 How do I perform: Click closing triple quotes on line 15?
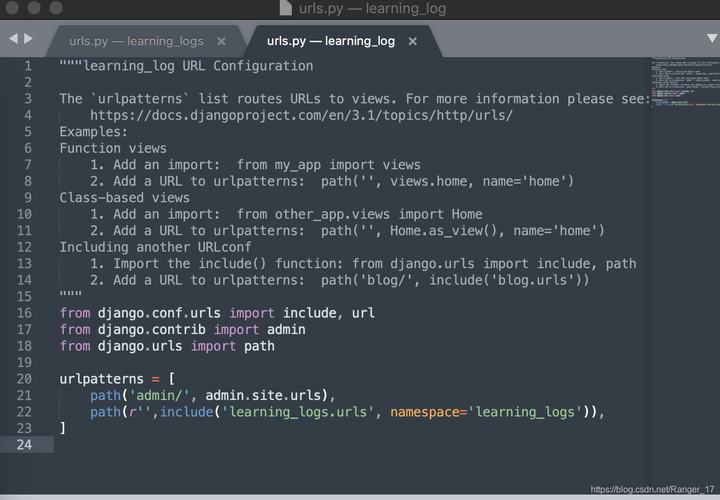coord(71,294)
